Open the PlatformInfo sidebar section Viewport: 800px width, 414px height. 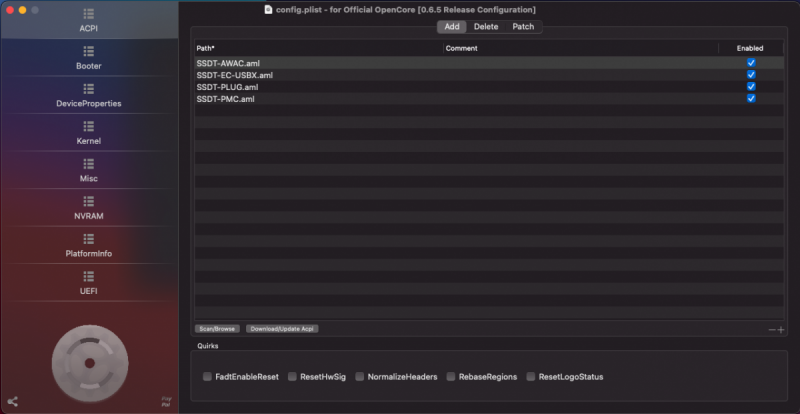pos(89,246)
